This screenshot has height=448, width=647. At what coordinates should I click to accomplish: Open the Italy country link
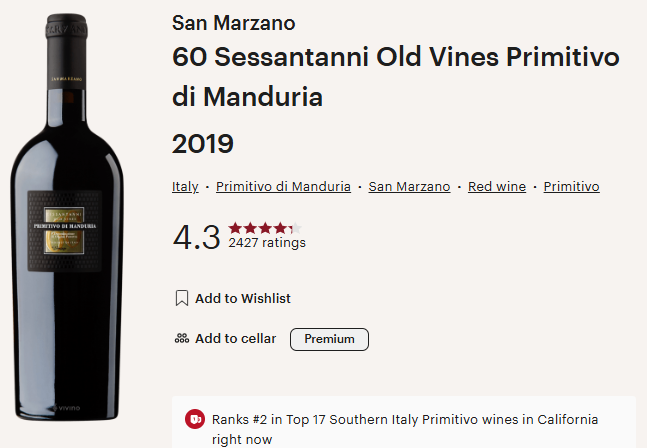point(185,186)
